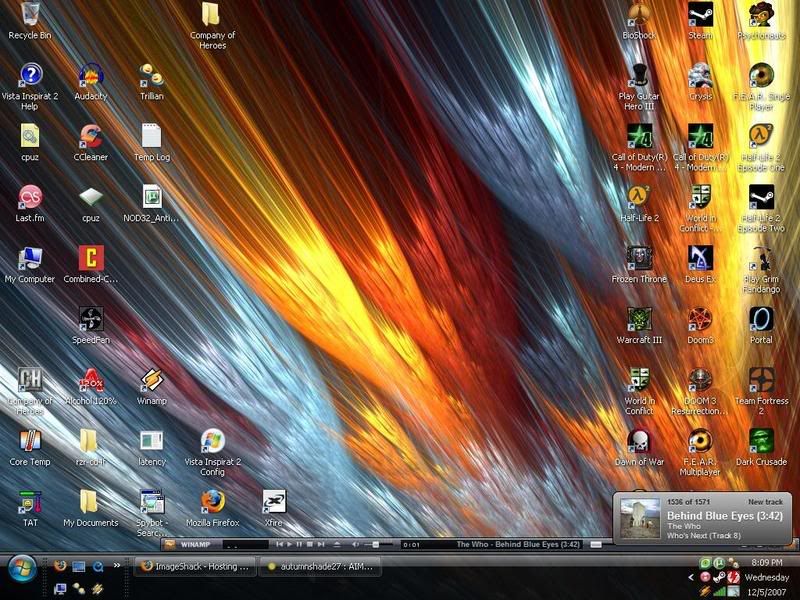
Task: Select the Trillian desktop shortcut
Action: [x=152, y=82]
